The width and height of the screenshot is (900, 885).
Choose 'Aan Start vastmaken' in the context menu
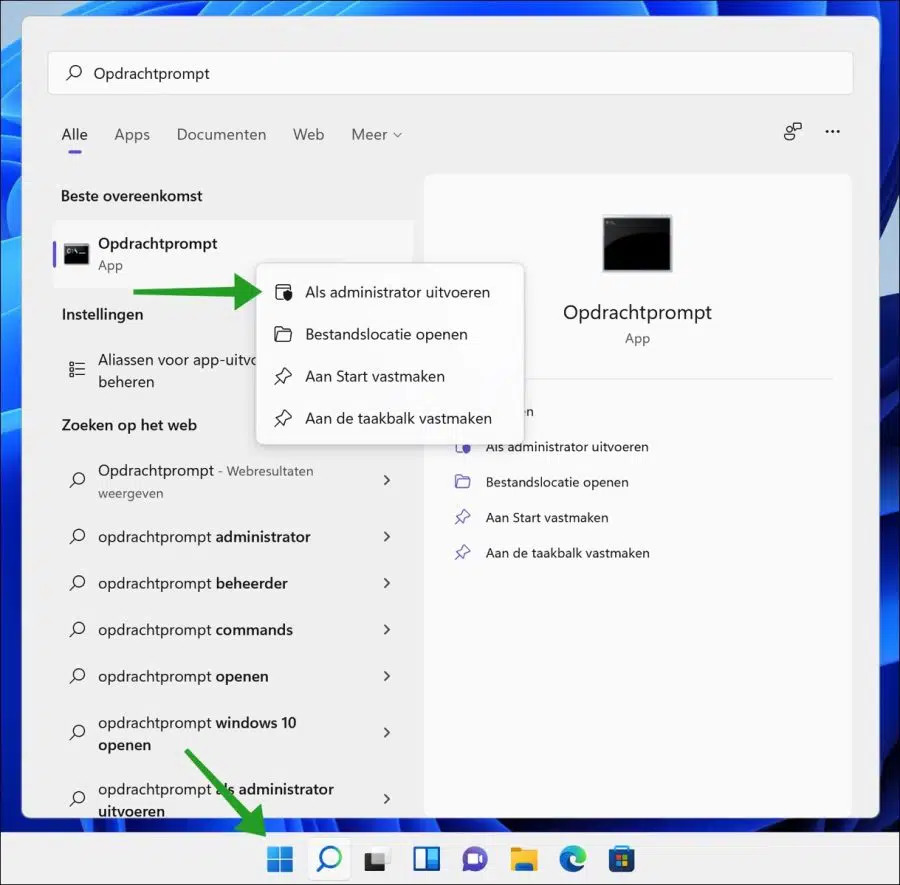tap(390, 376)
